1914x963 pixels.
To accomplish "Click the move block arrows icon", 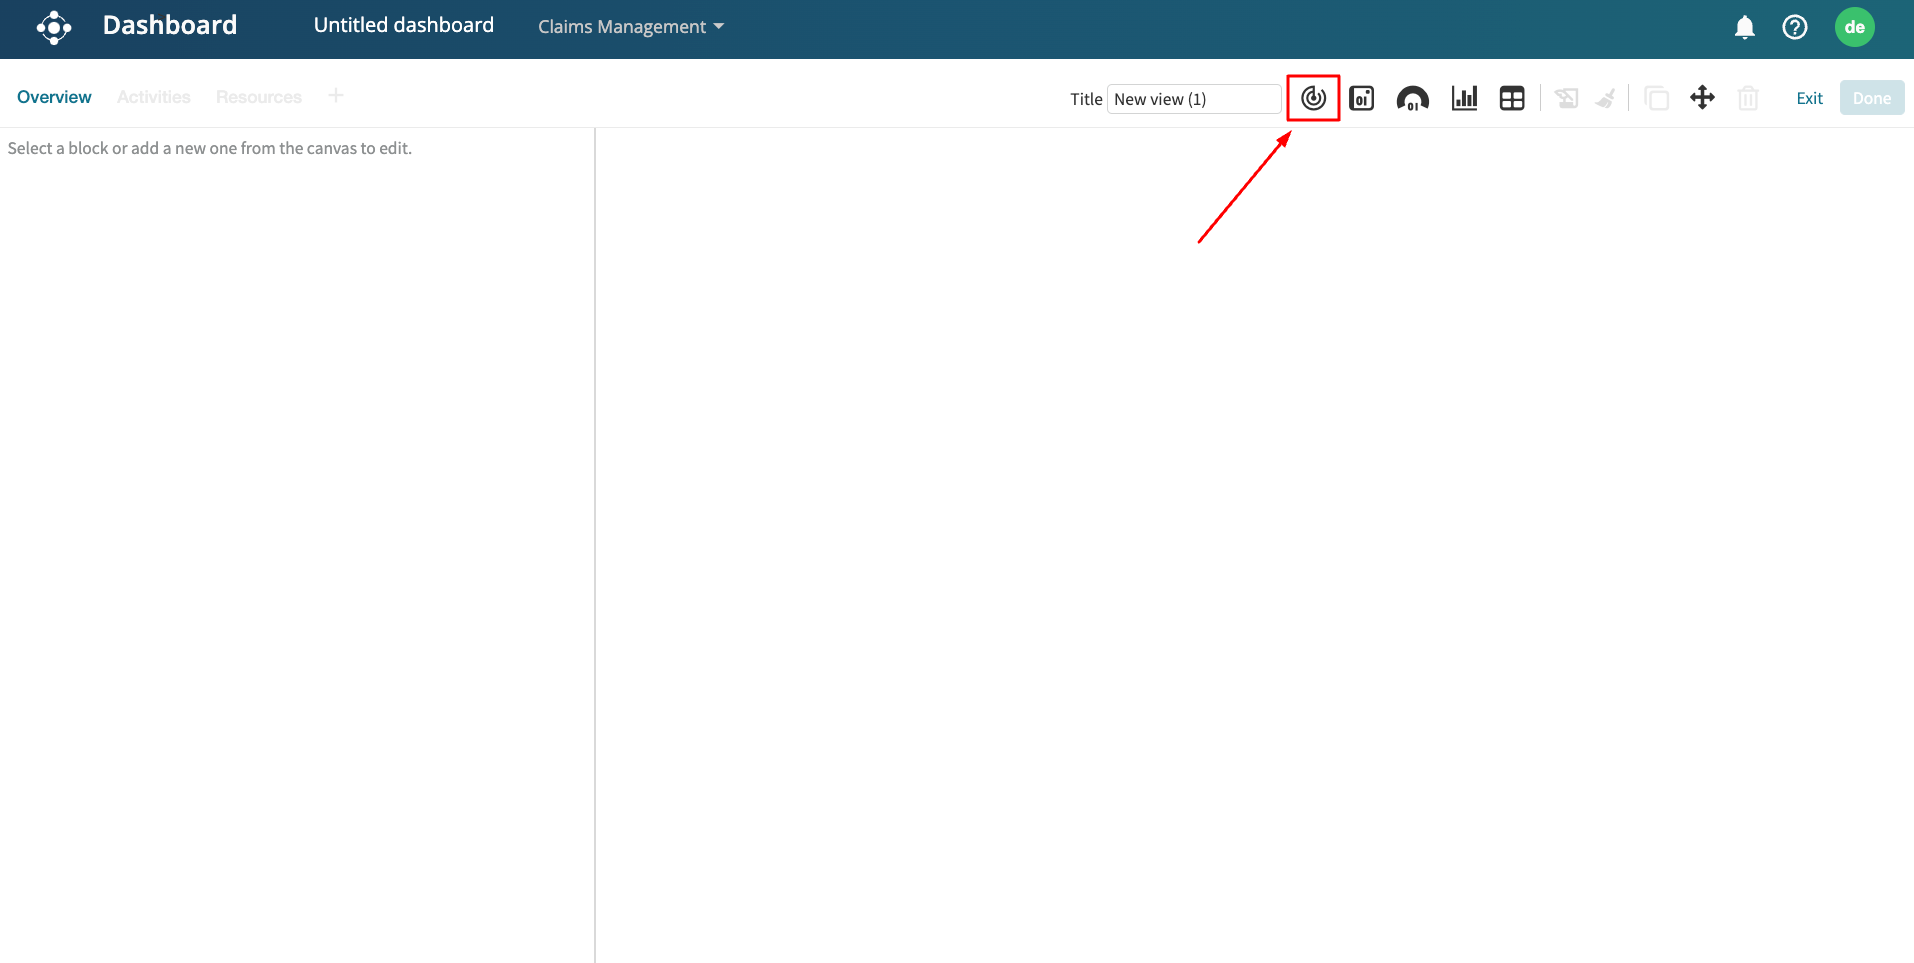I will [x=1702, y=98].
